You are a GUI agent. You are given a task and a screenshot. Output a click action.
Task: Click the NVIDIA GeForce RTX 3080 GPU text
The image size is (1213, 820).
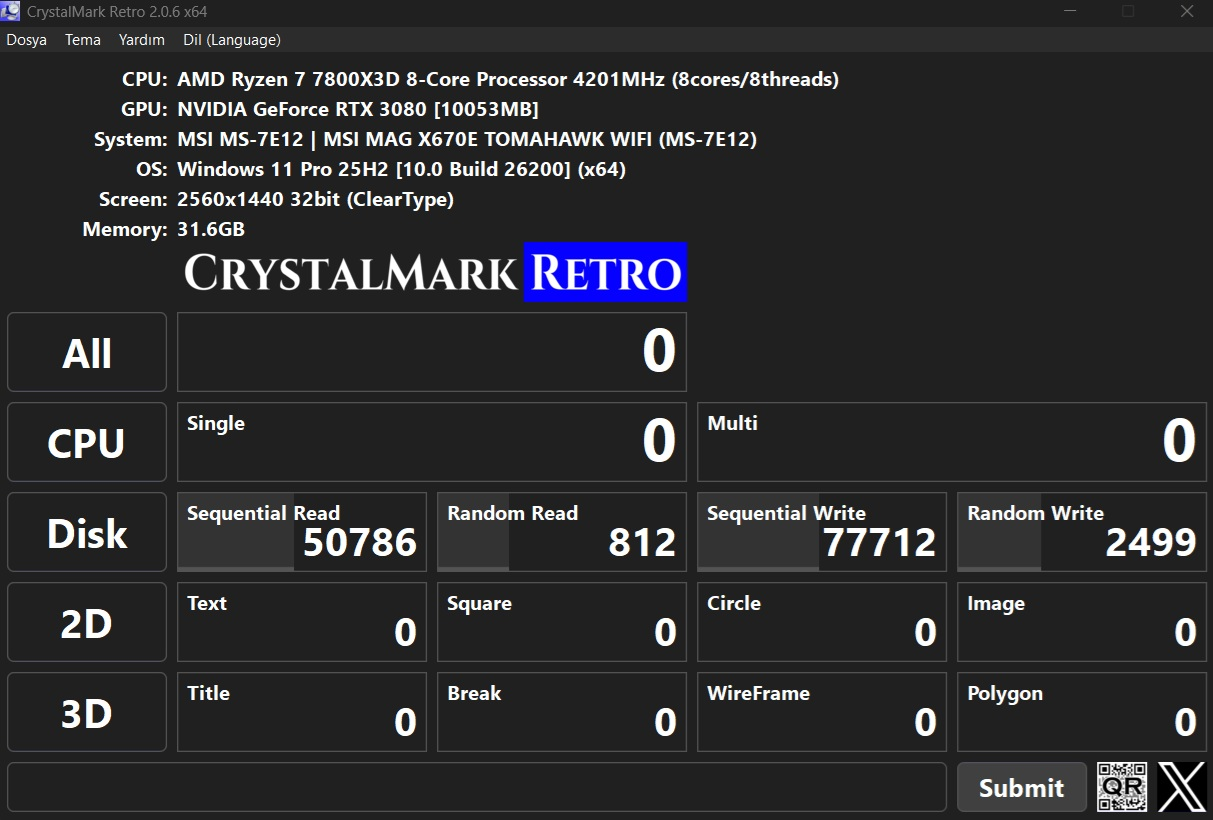[x=358, y=109]
